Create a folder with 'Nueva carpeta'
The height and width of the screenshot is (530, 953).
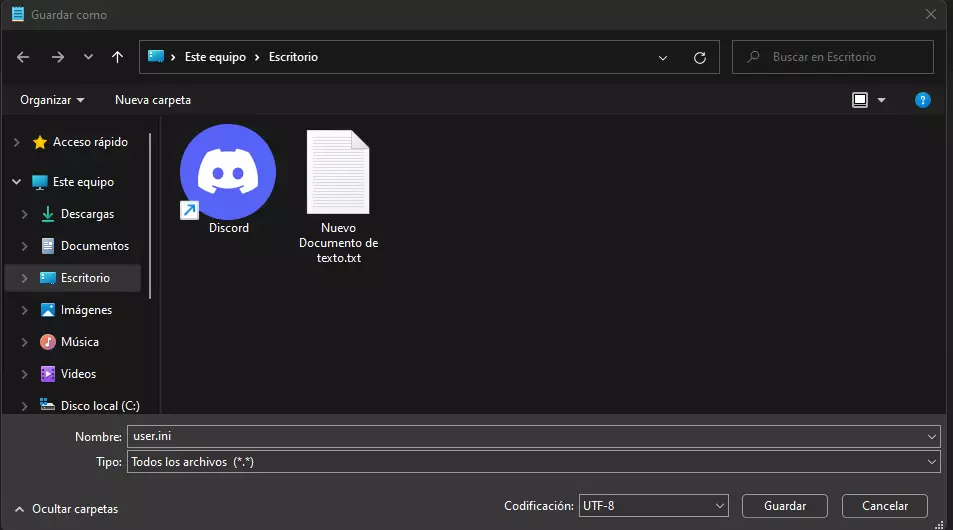pos(153,100)
